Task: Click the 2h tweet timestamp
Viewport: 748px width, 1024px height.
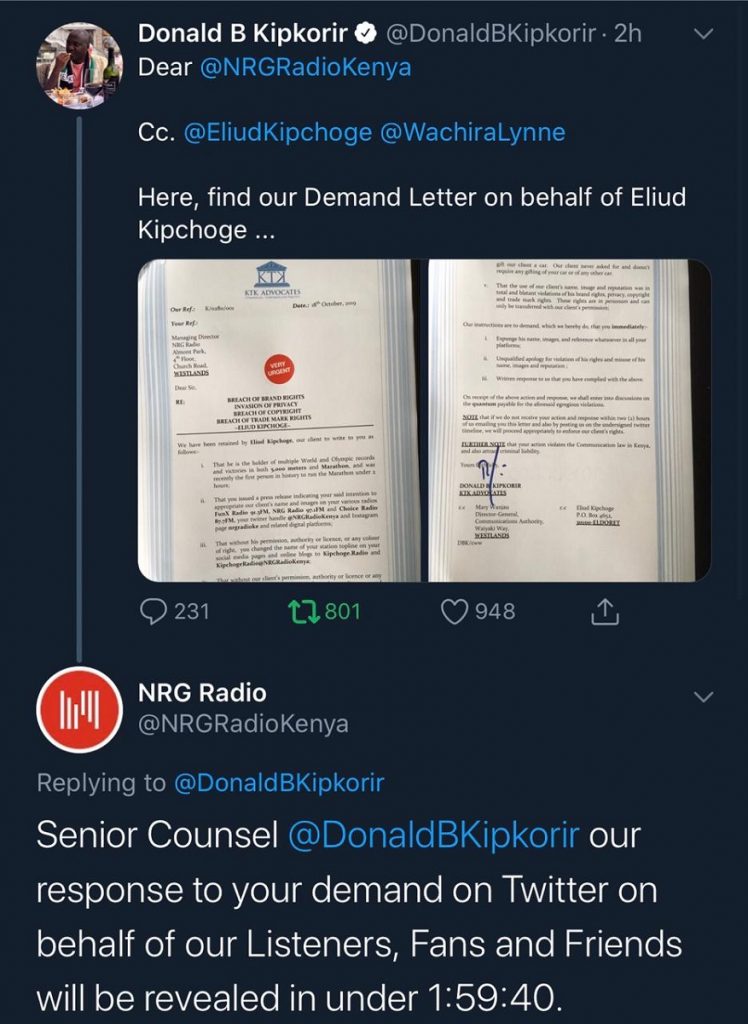Action: [627, 33]
